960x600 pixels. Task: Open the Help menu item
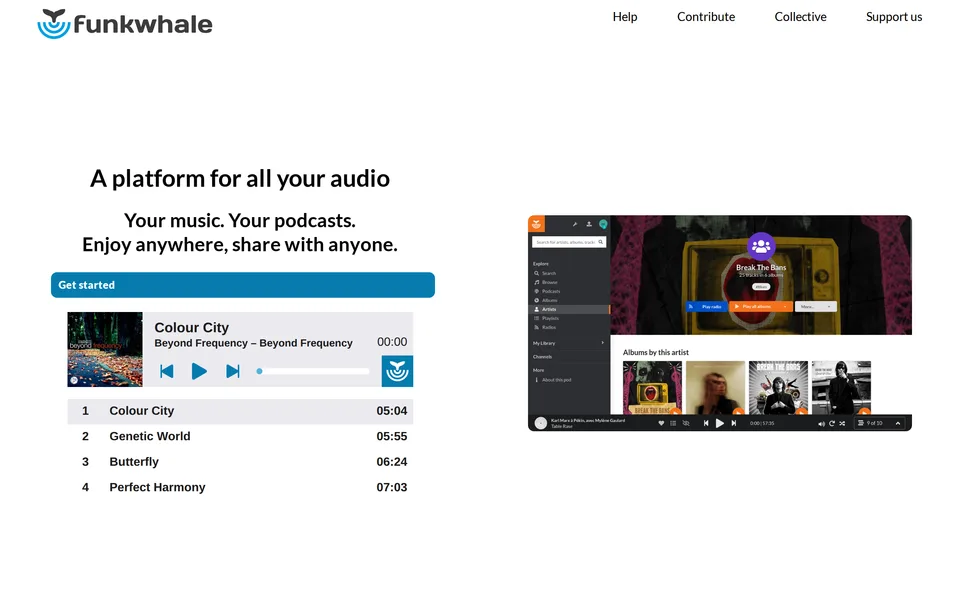click(624, 17)
